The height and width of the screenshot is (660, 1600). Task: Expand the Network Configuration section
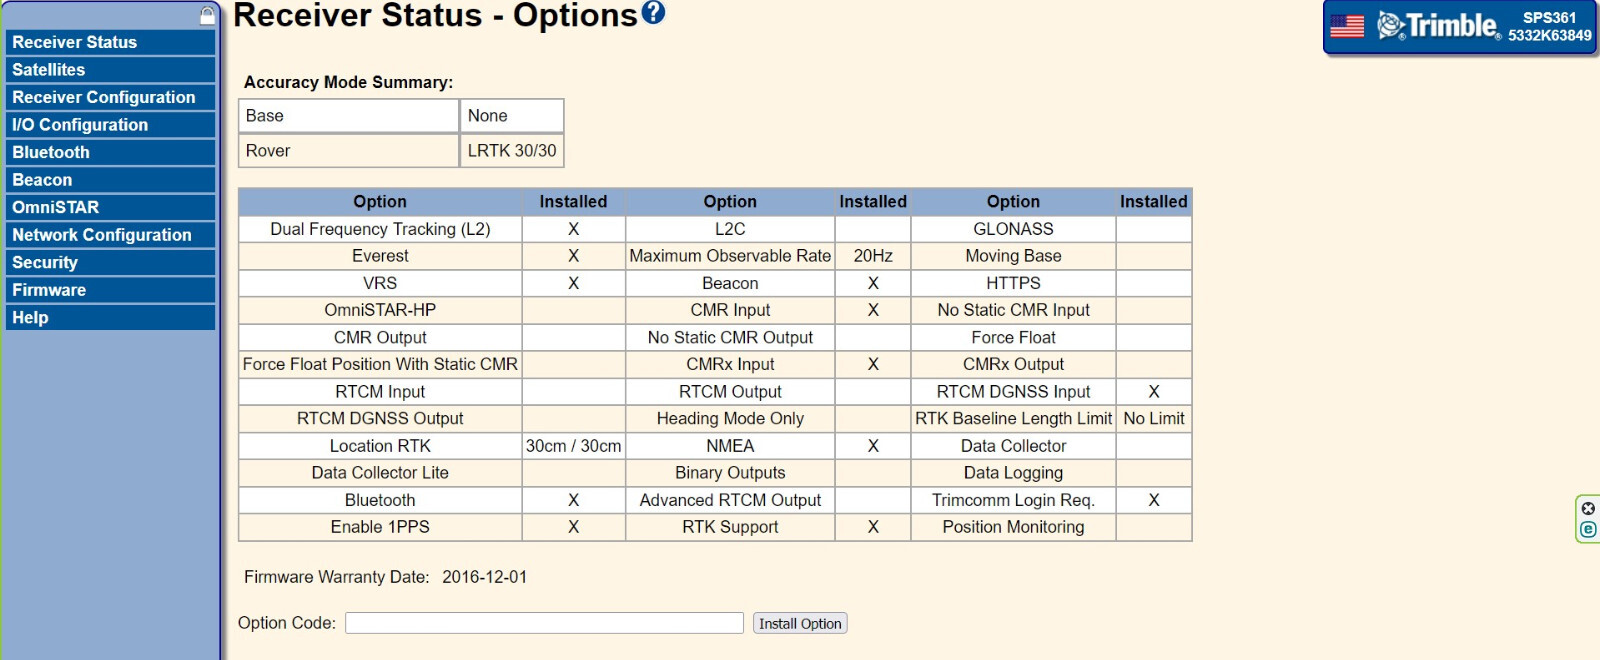coord(110,235)
